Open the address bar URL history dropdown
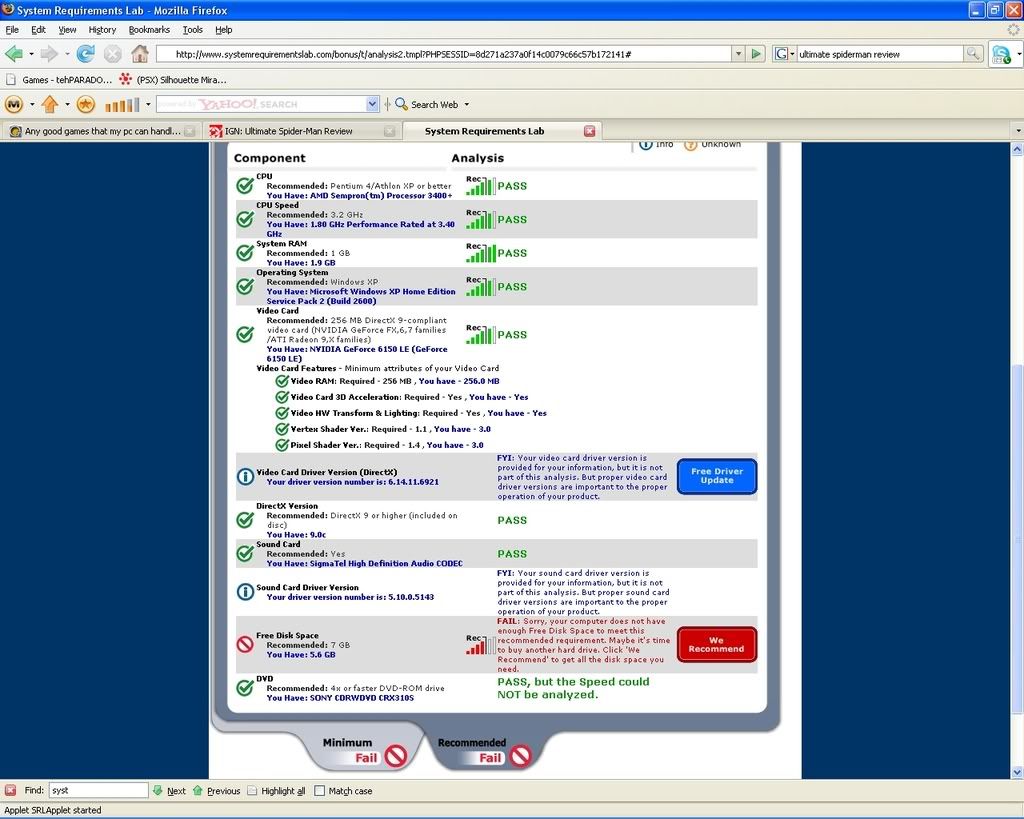This screenshot has width=1024, height=819. (738, 53)
